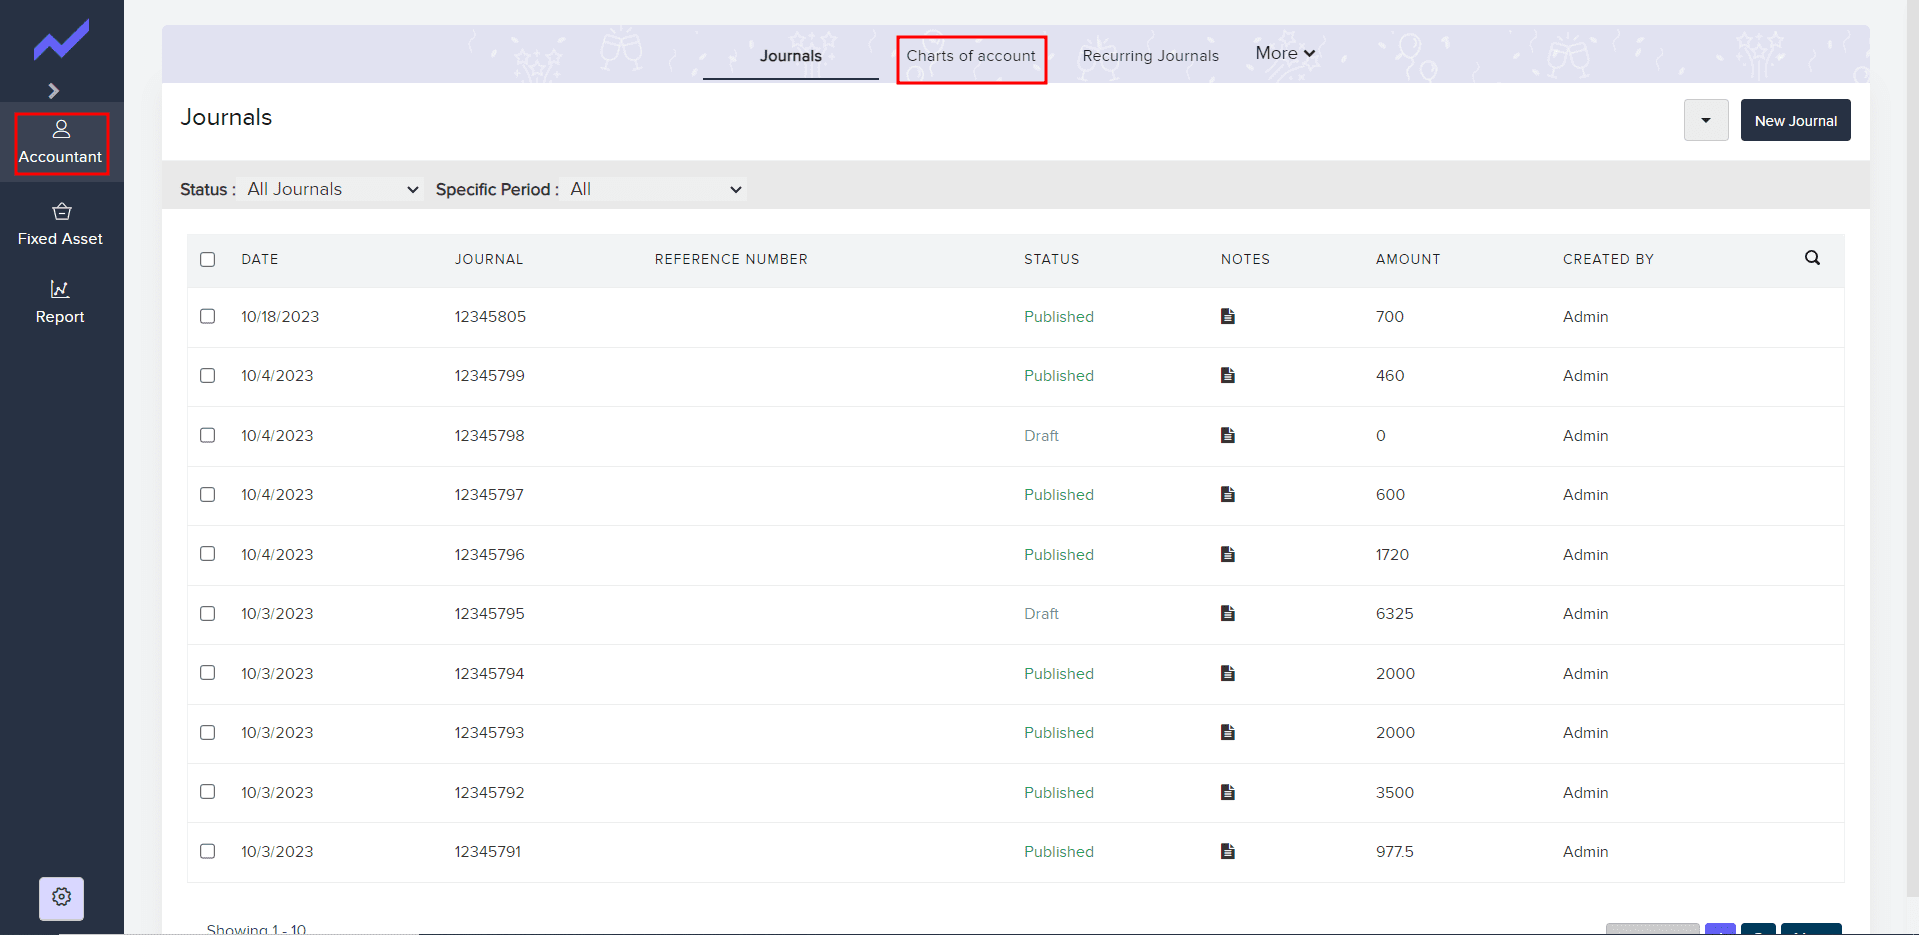Click the AMOUNT column header
The image size is (1919, 935).
[x=1408, y=260]
